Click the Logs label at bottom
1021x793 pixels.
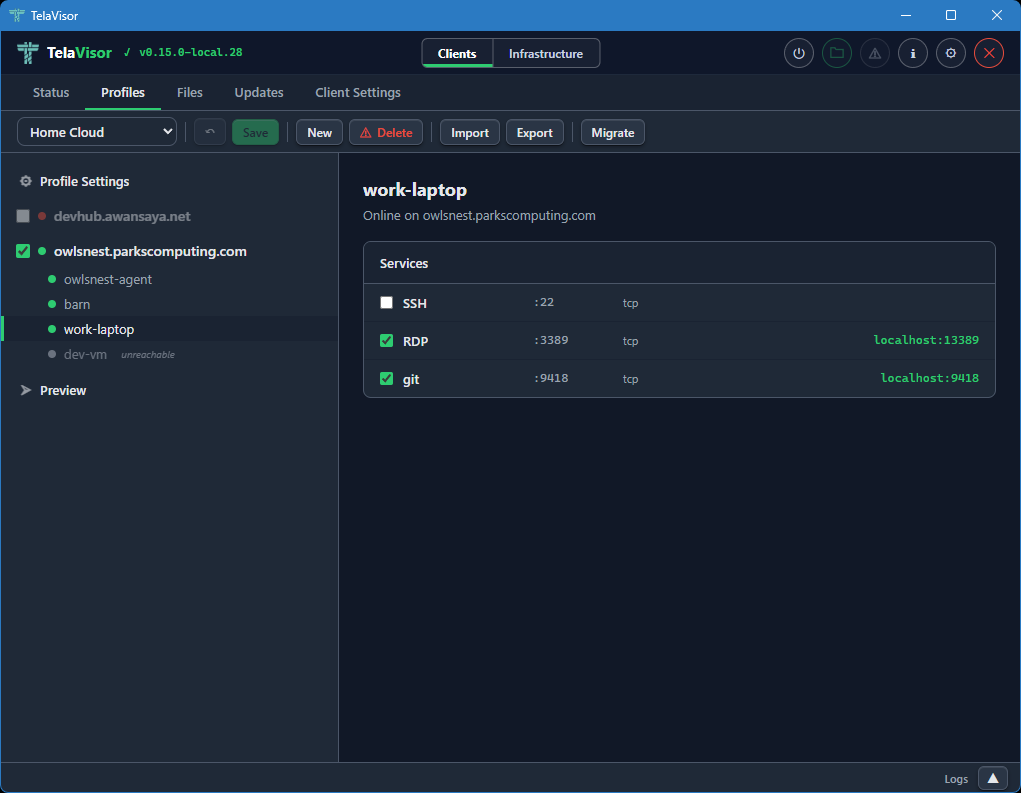[956, 779]
